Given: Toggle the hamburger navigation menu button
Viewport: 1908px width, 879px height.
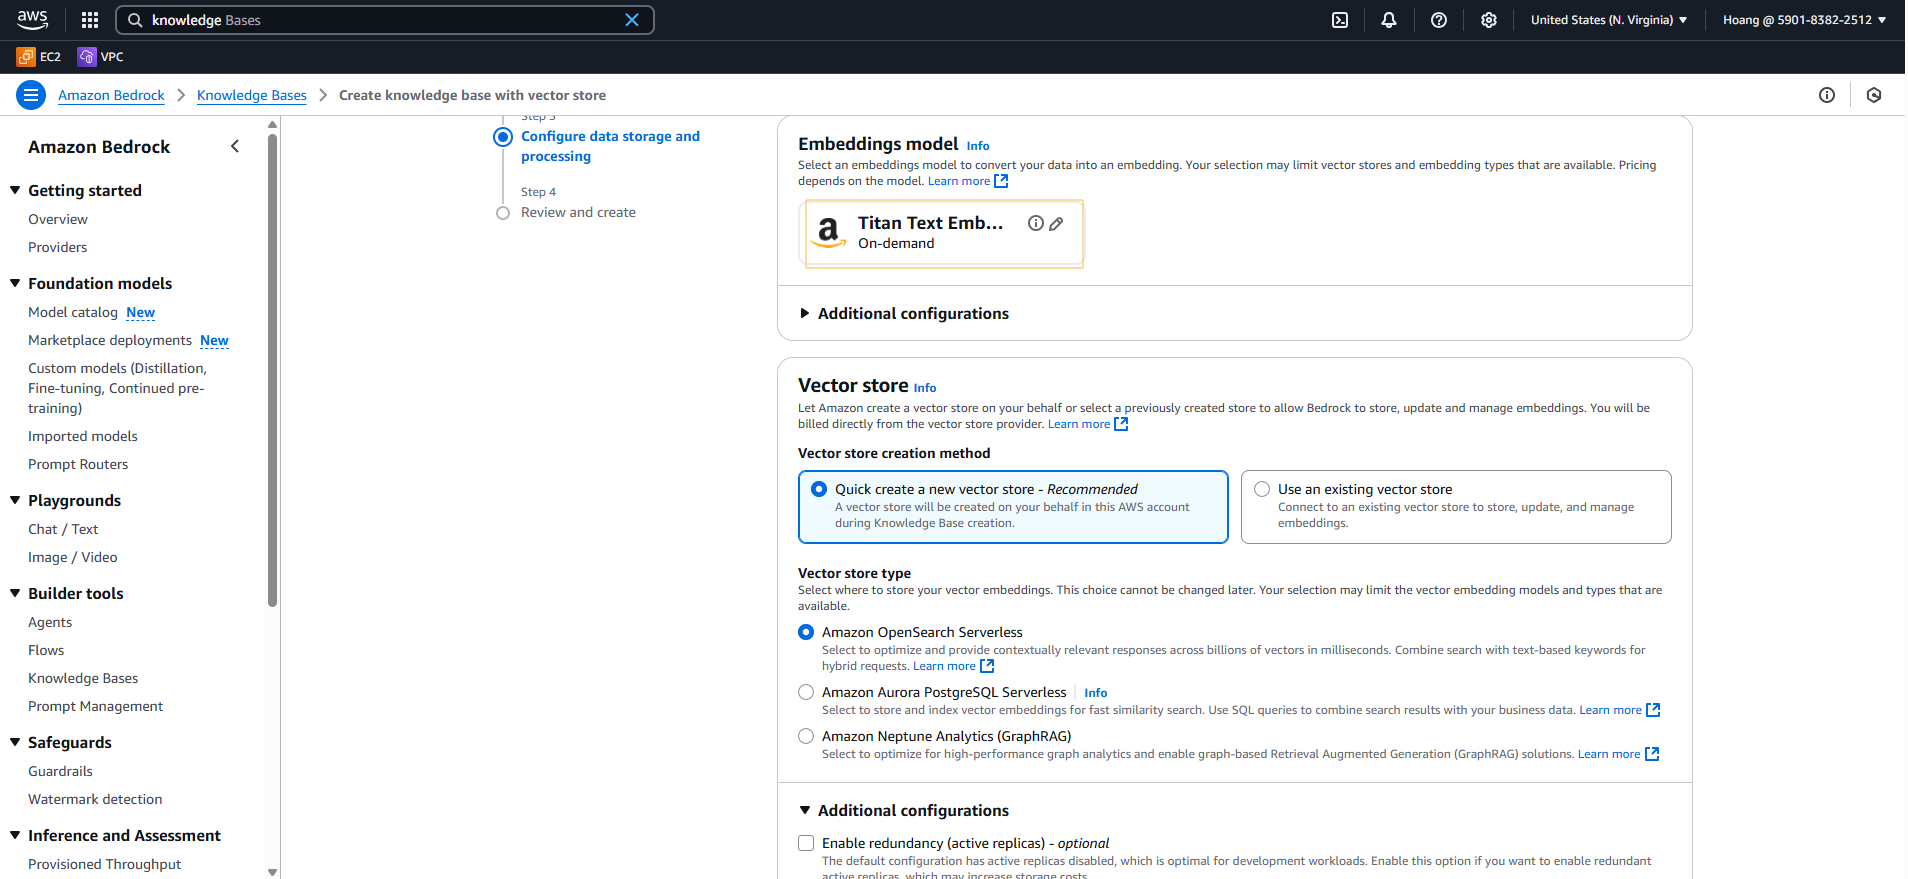Looking at the screenshot, I should [x=31, y=95].
